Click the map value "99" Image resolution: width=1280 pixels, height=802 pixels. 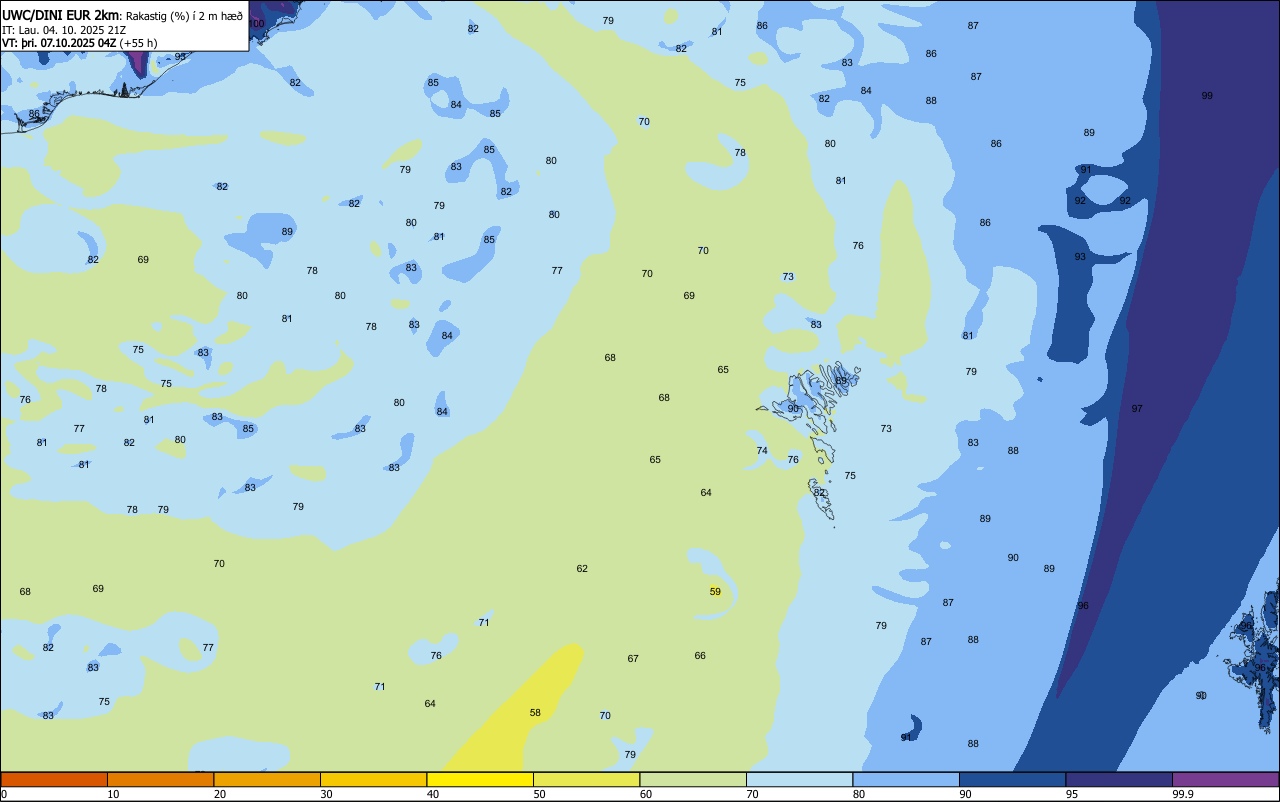tap(1207, 95)
